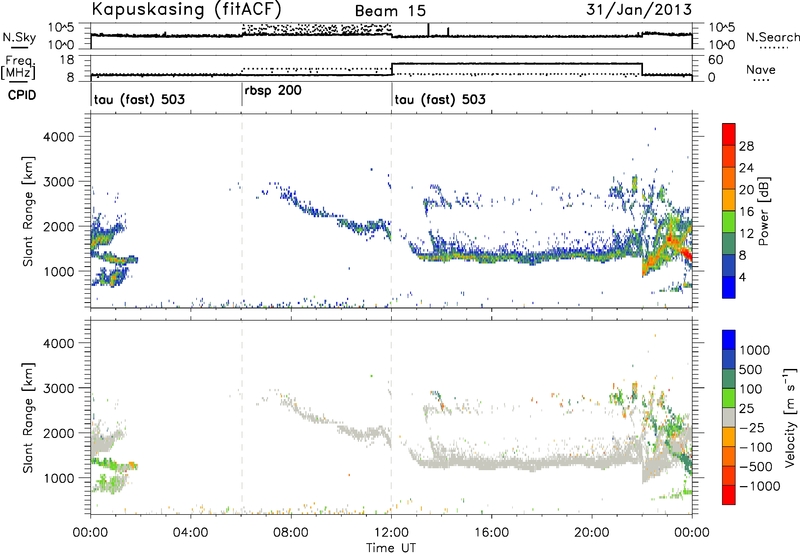Click the gray Velocity segment between 25 and -25
800x554 pixels.
click(729, 417)
